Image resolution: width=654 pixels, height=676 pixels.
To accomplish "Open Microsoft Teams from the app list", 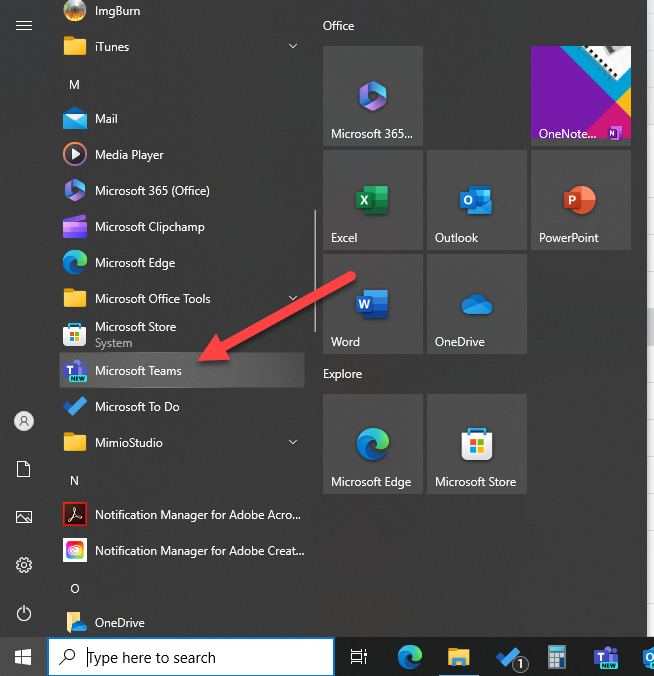I will (x=138, y=371).
